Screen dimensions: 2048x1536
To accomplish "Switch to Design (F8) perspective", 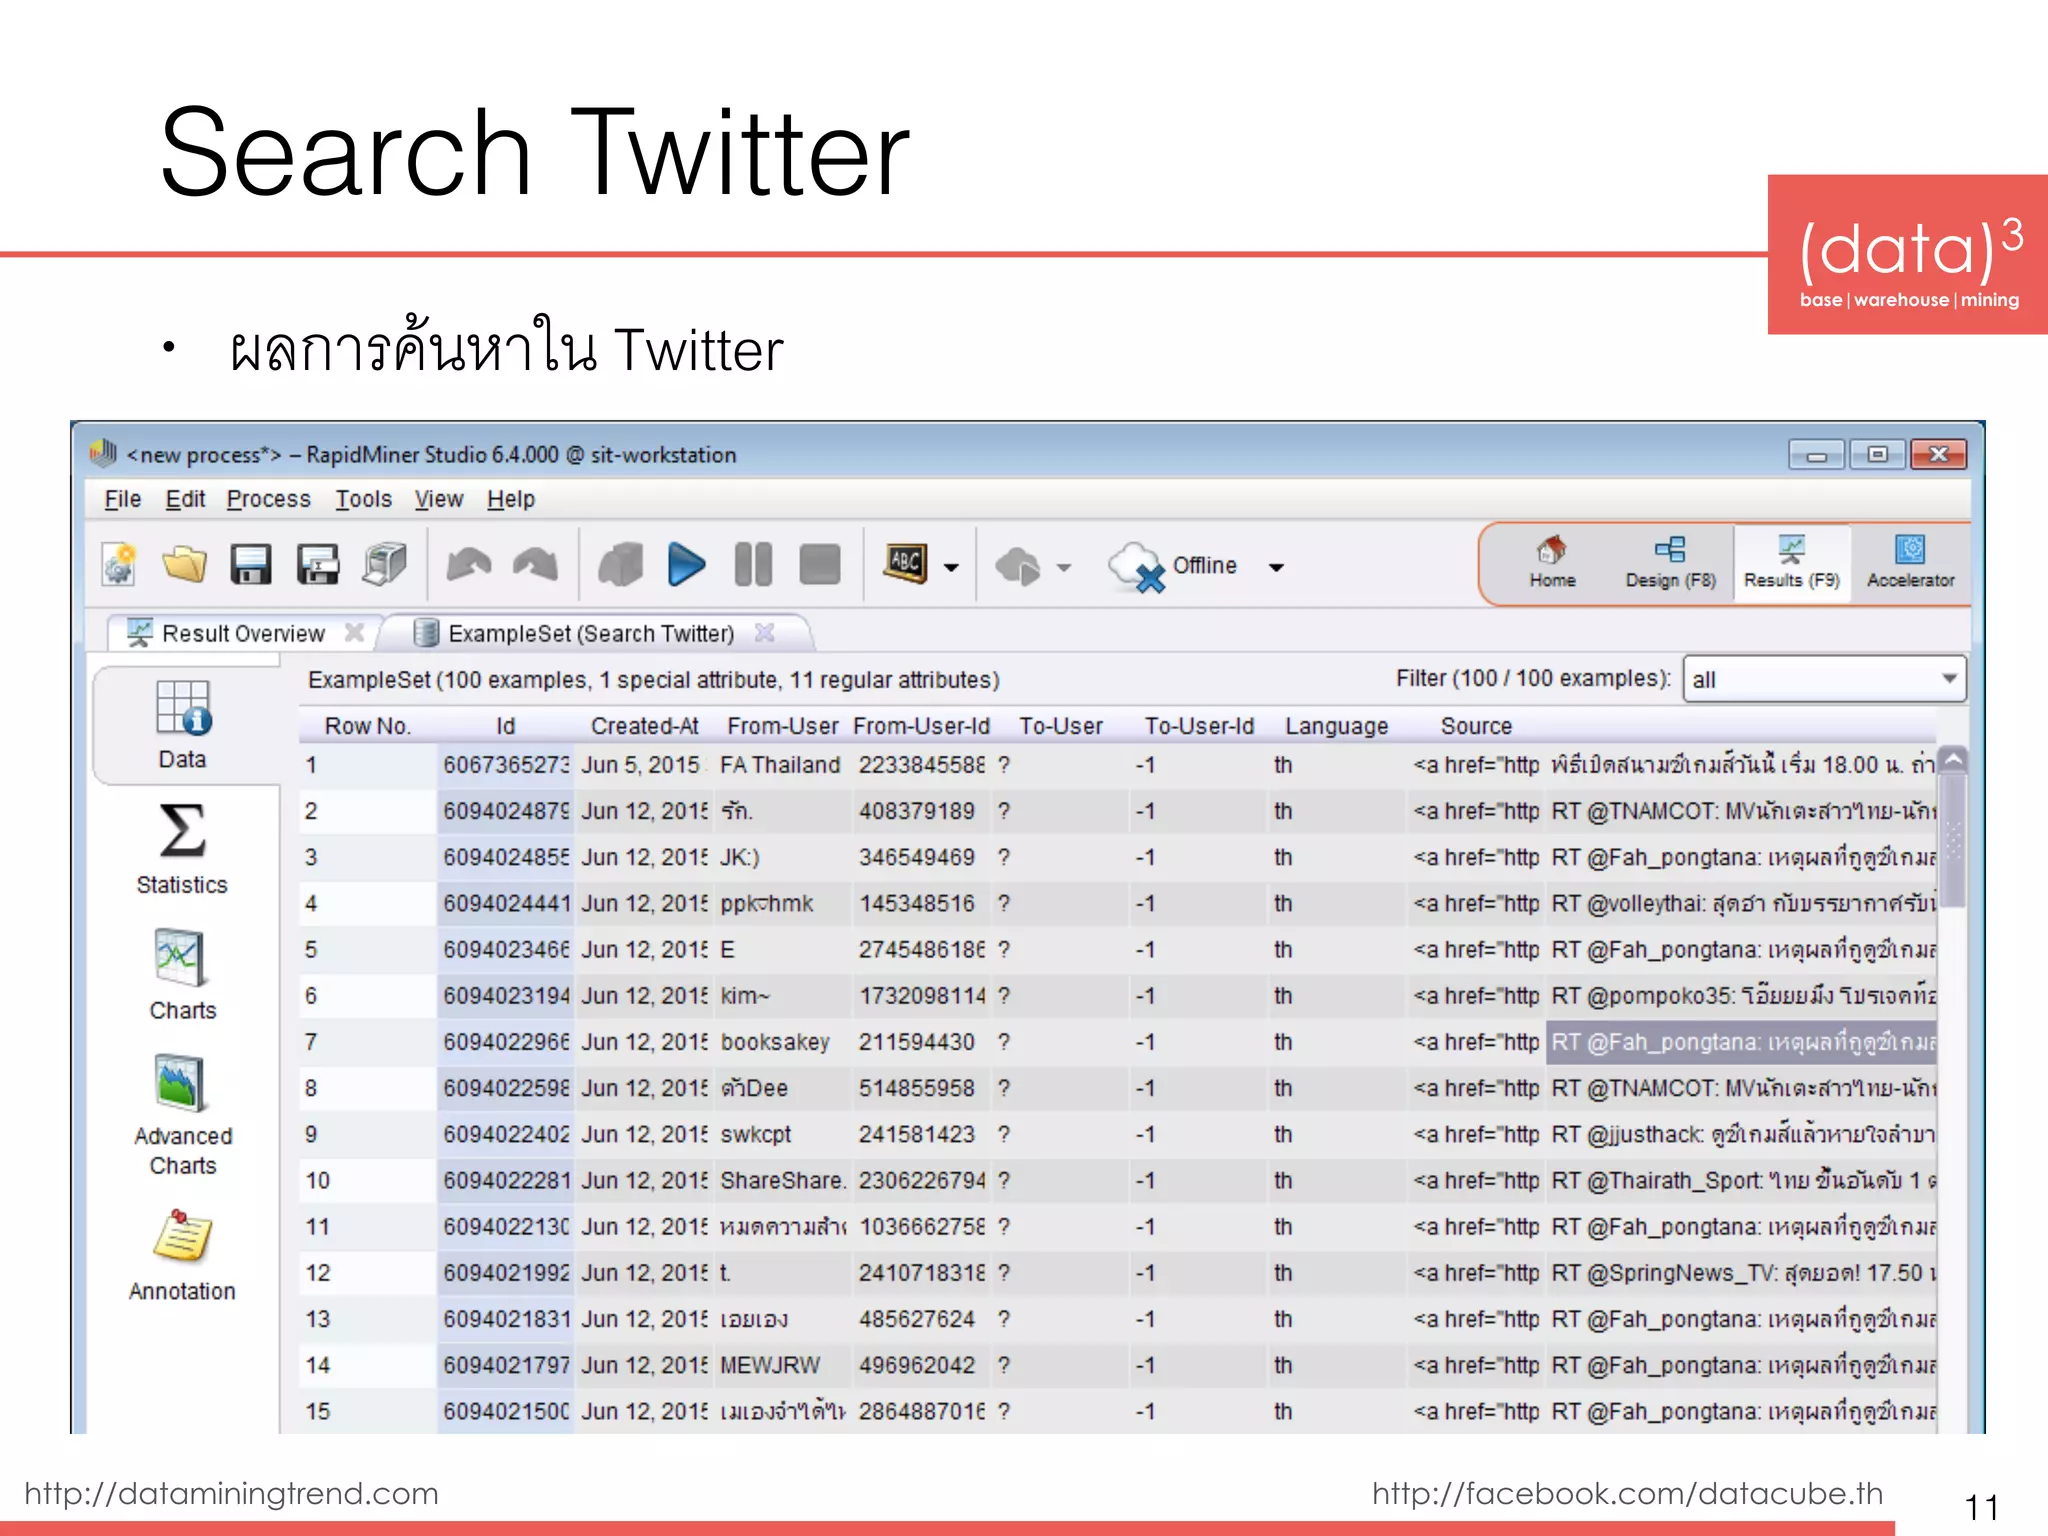I will click(1670, 563).
